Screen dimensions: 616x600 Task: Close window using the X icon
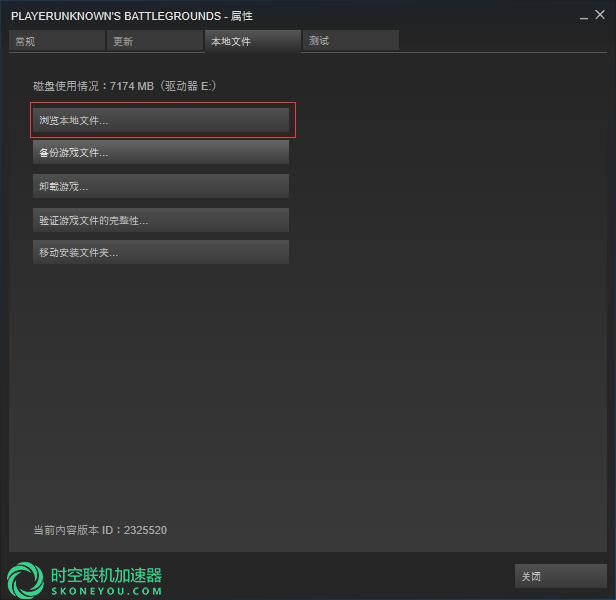(x=600, y=15)
